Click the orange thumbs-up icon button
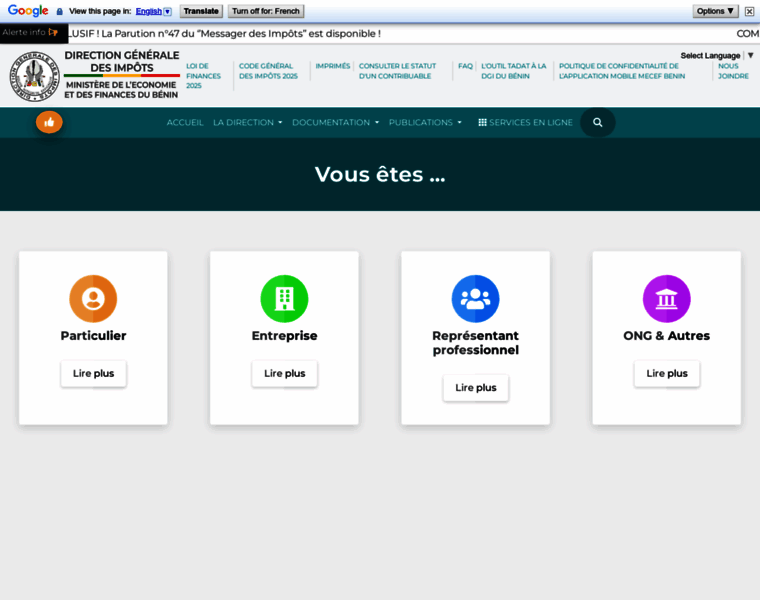Viewport: 760px width, 600px height. pos(49,122)
